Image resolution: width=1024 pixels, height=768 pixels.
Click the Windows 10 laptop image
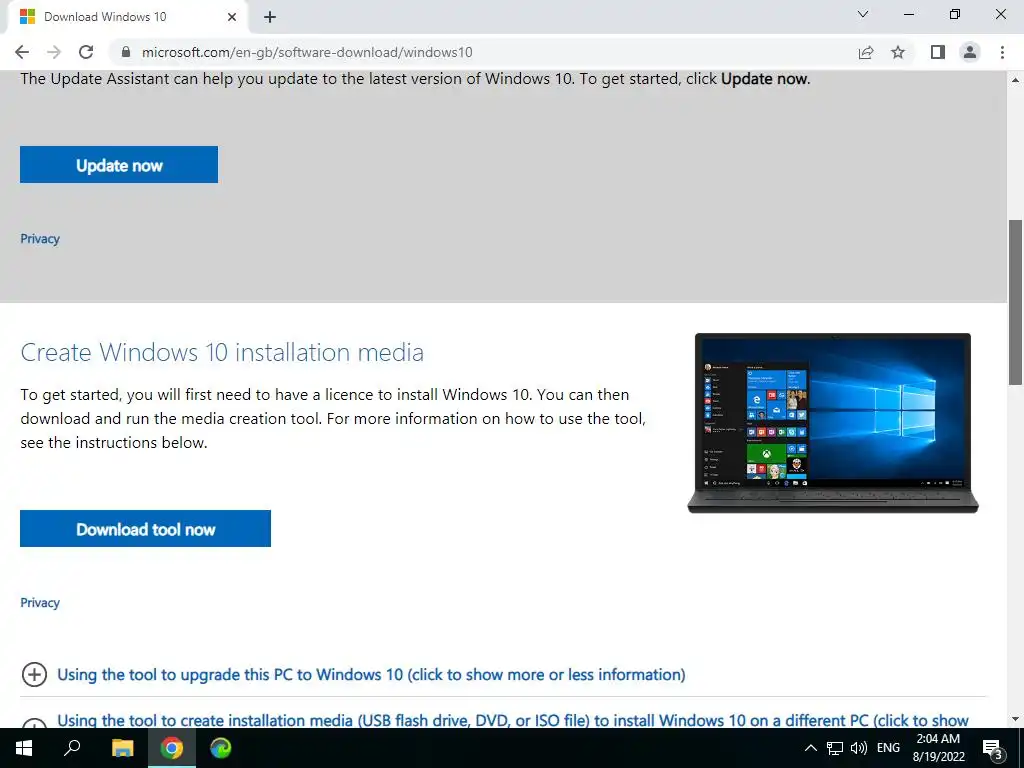click(x=833, y=423)
